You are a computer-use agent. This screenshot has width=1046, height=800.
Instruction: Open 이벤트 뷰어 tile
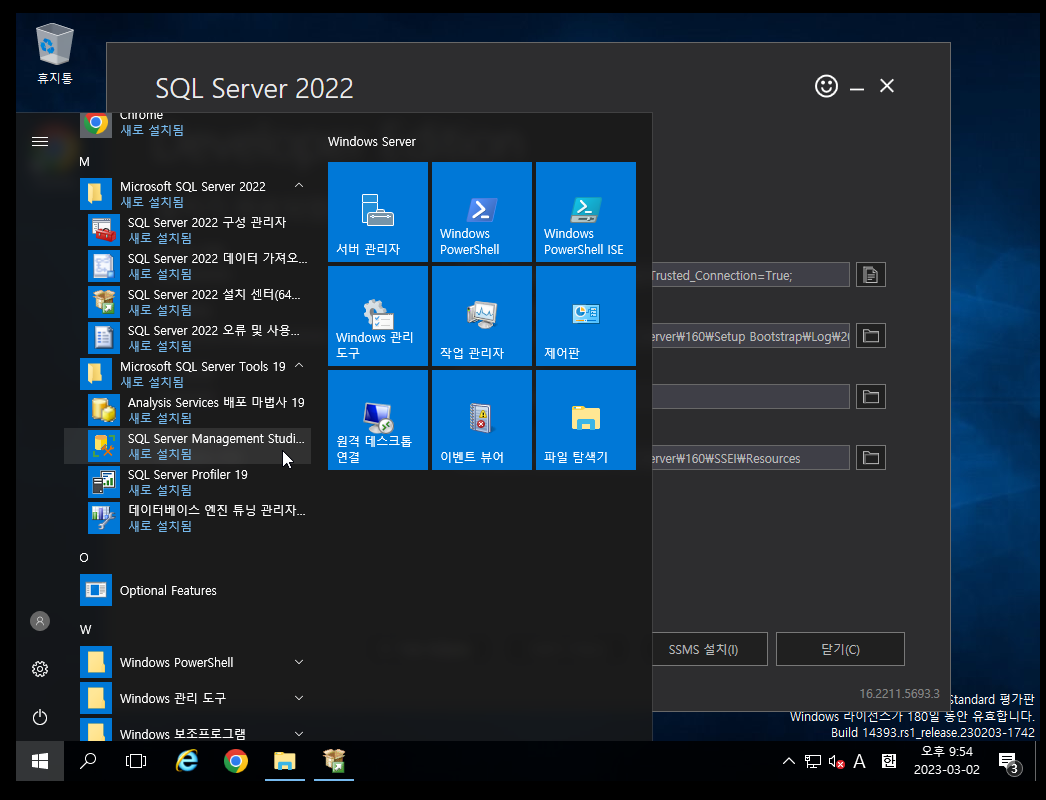pos(482,420)
